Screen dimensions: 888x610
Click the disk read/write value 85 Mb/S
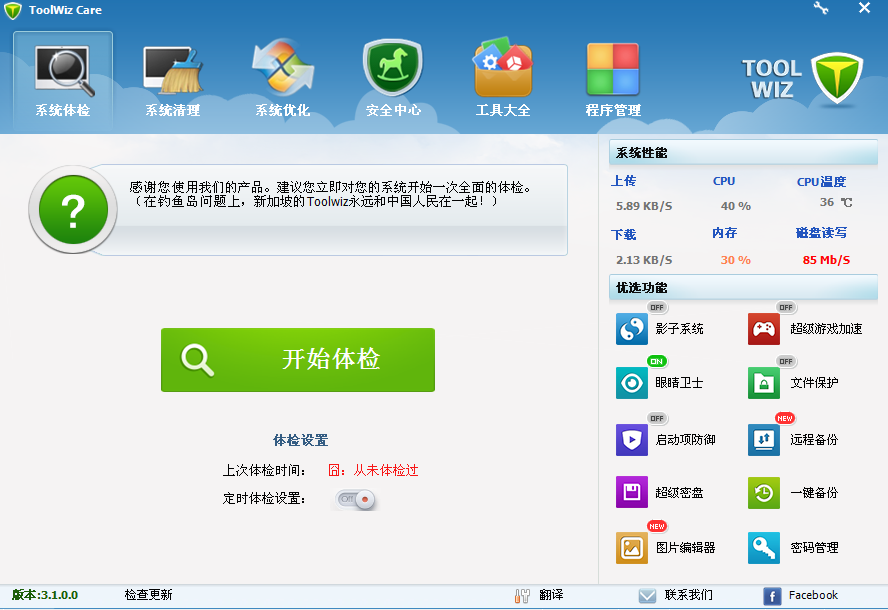[826, 260]
